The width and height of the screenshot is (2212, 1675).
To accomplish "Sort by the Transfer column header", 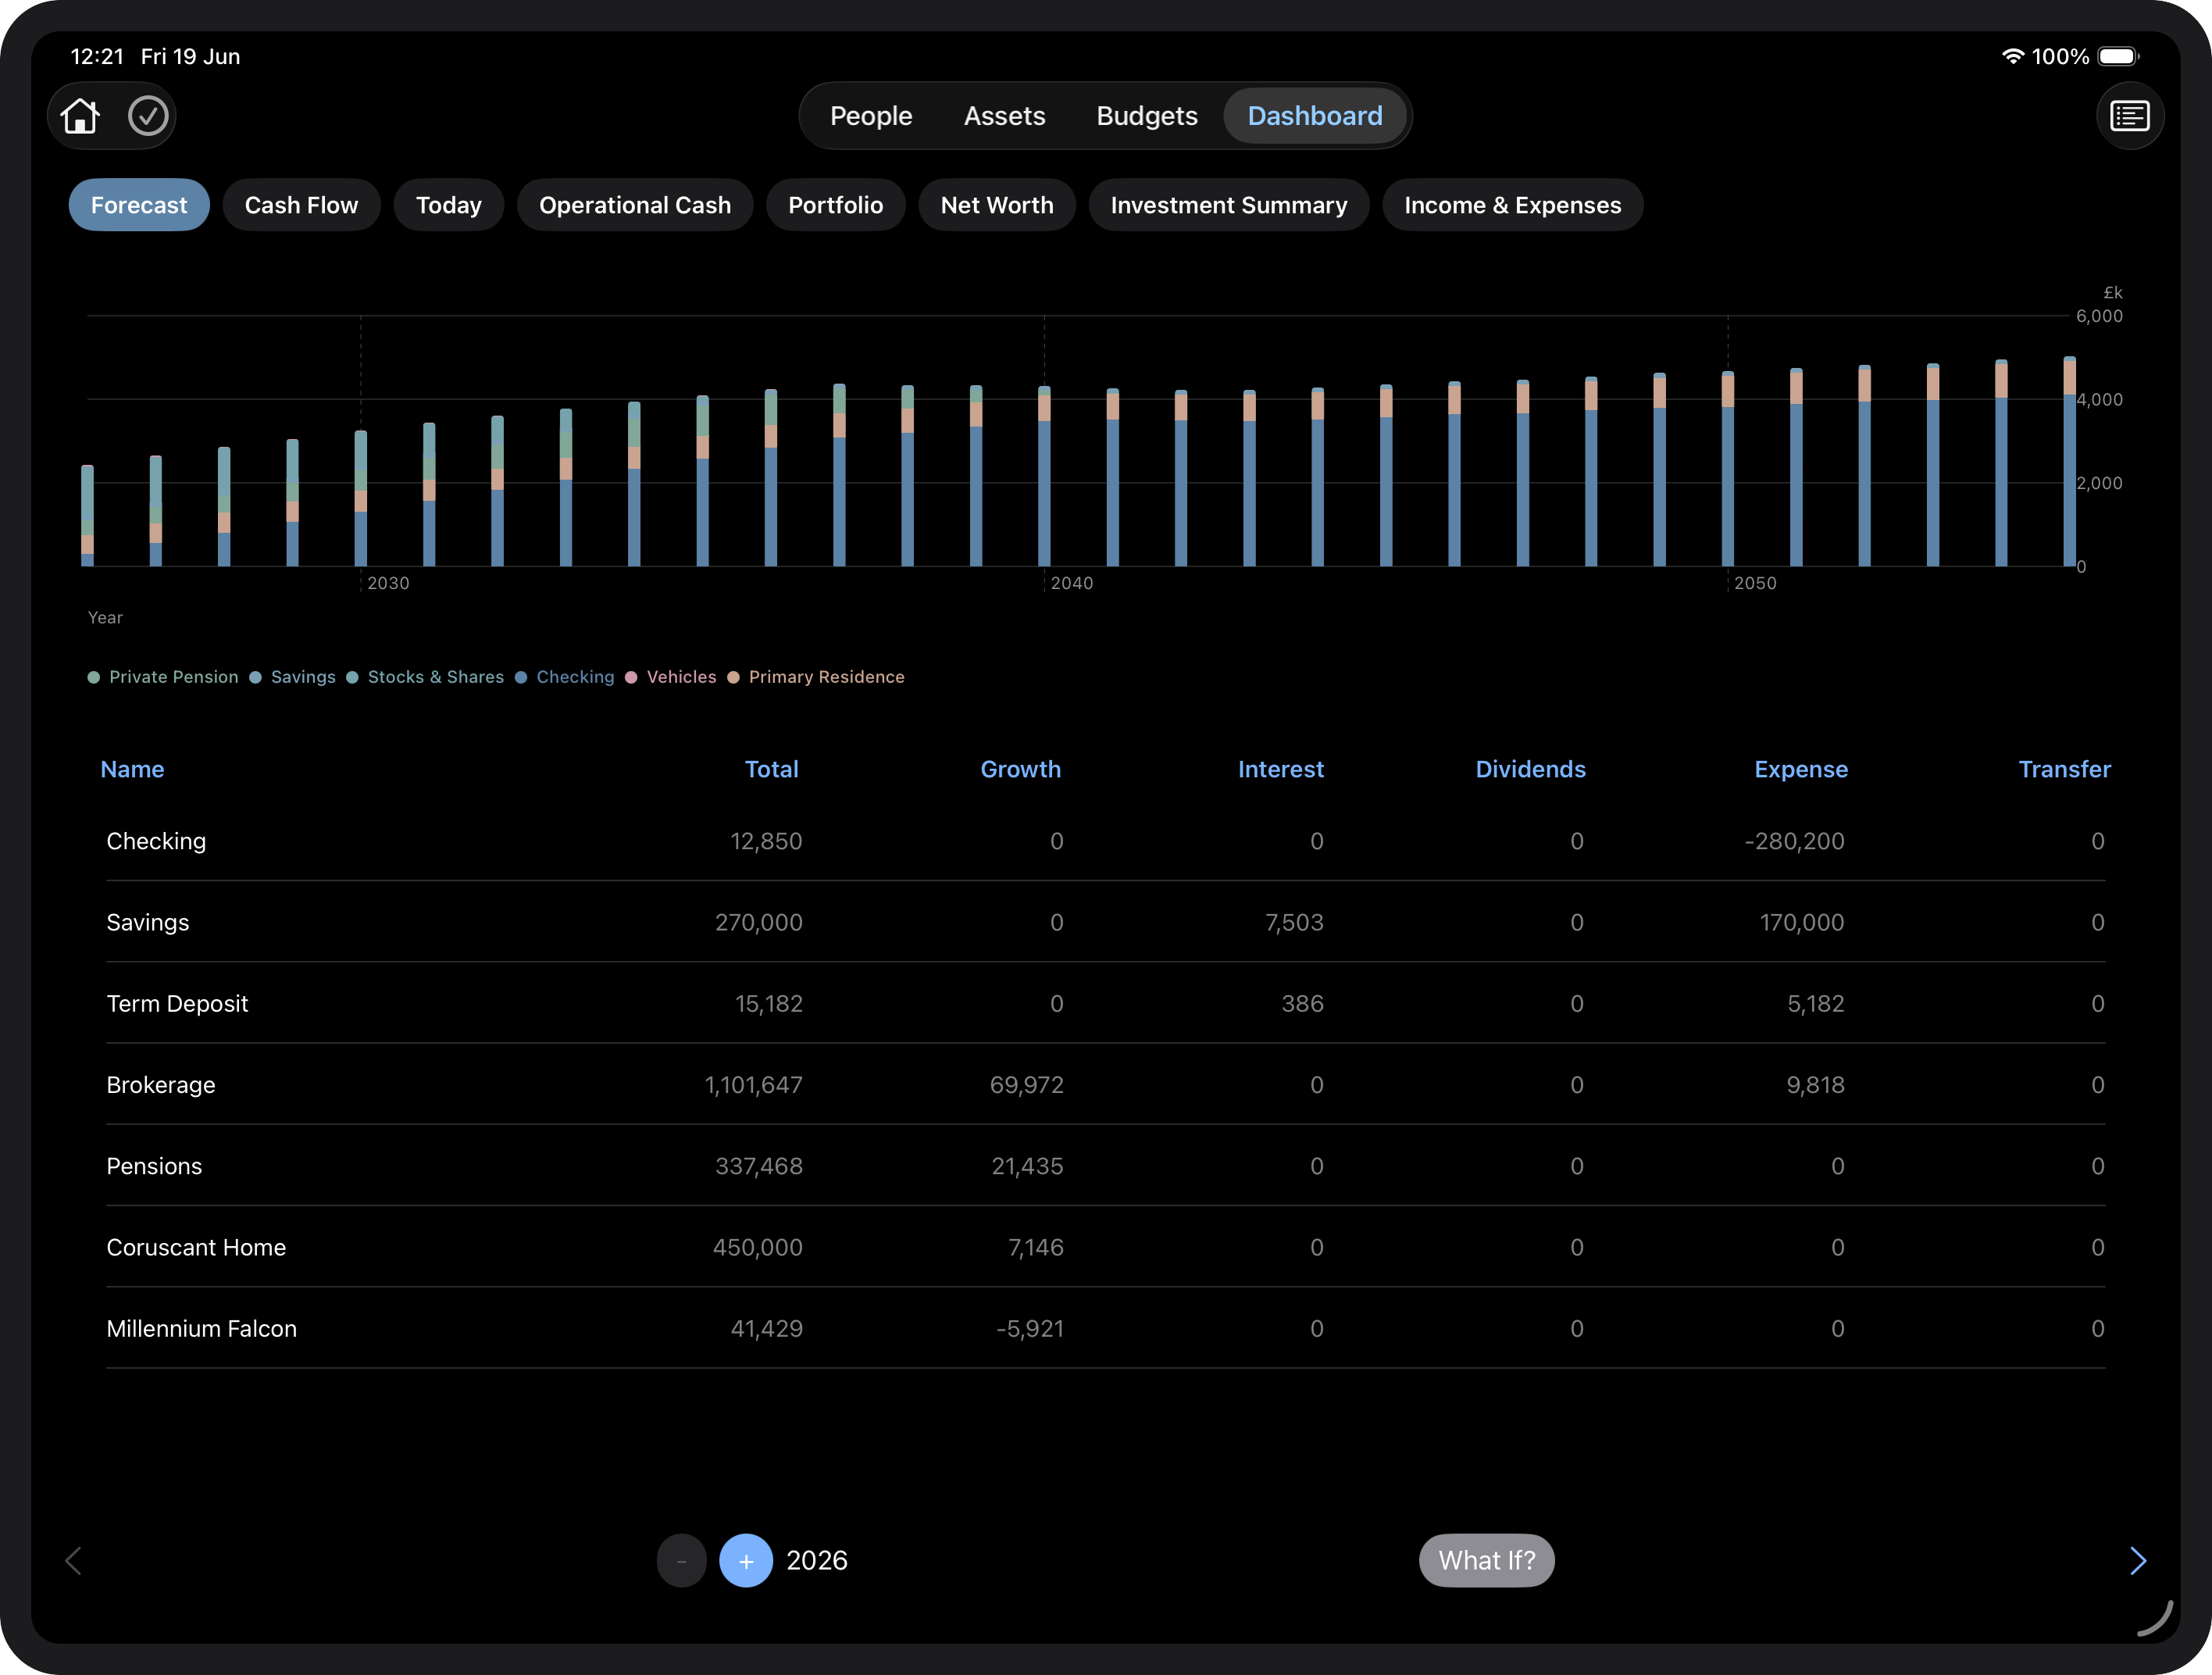I will click(x=2064, y=769).
